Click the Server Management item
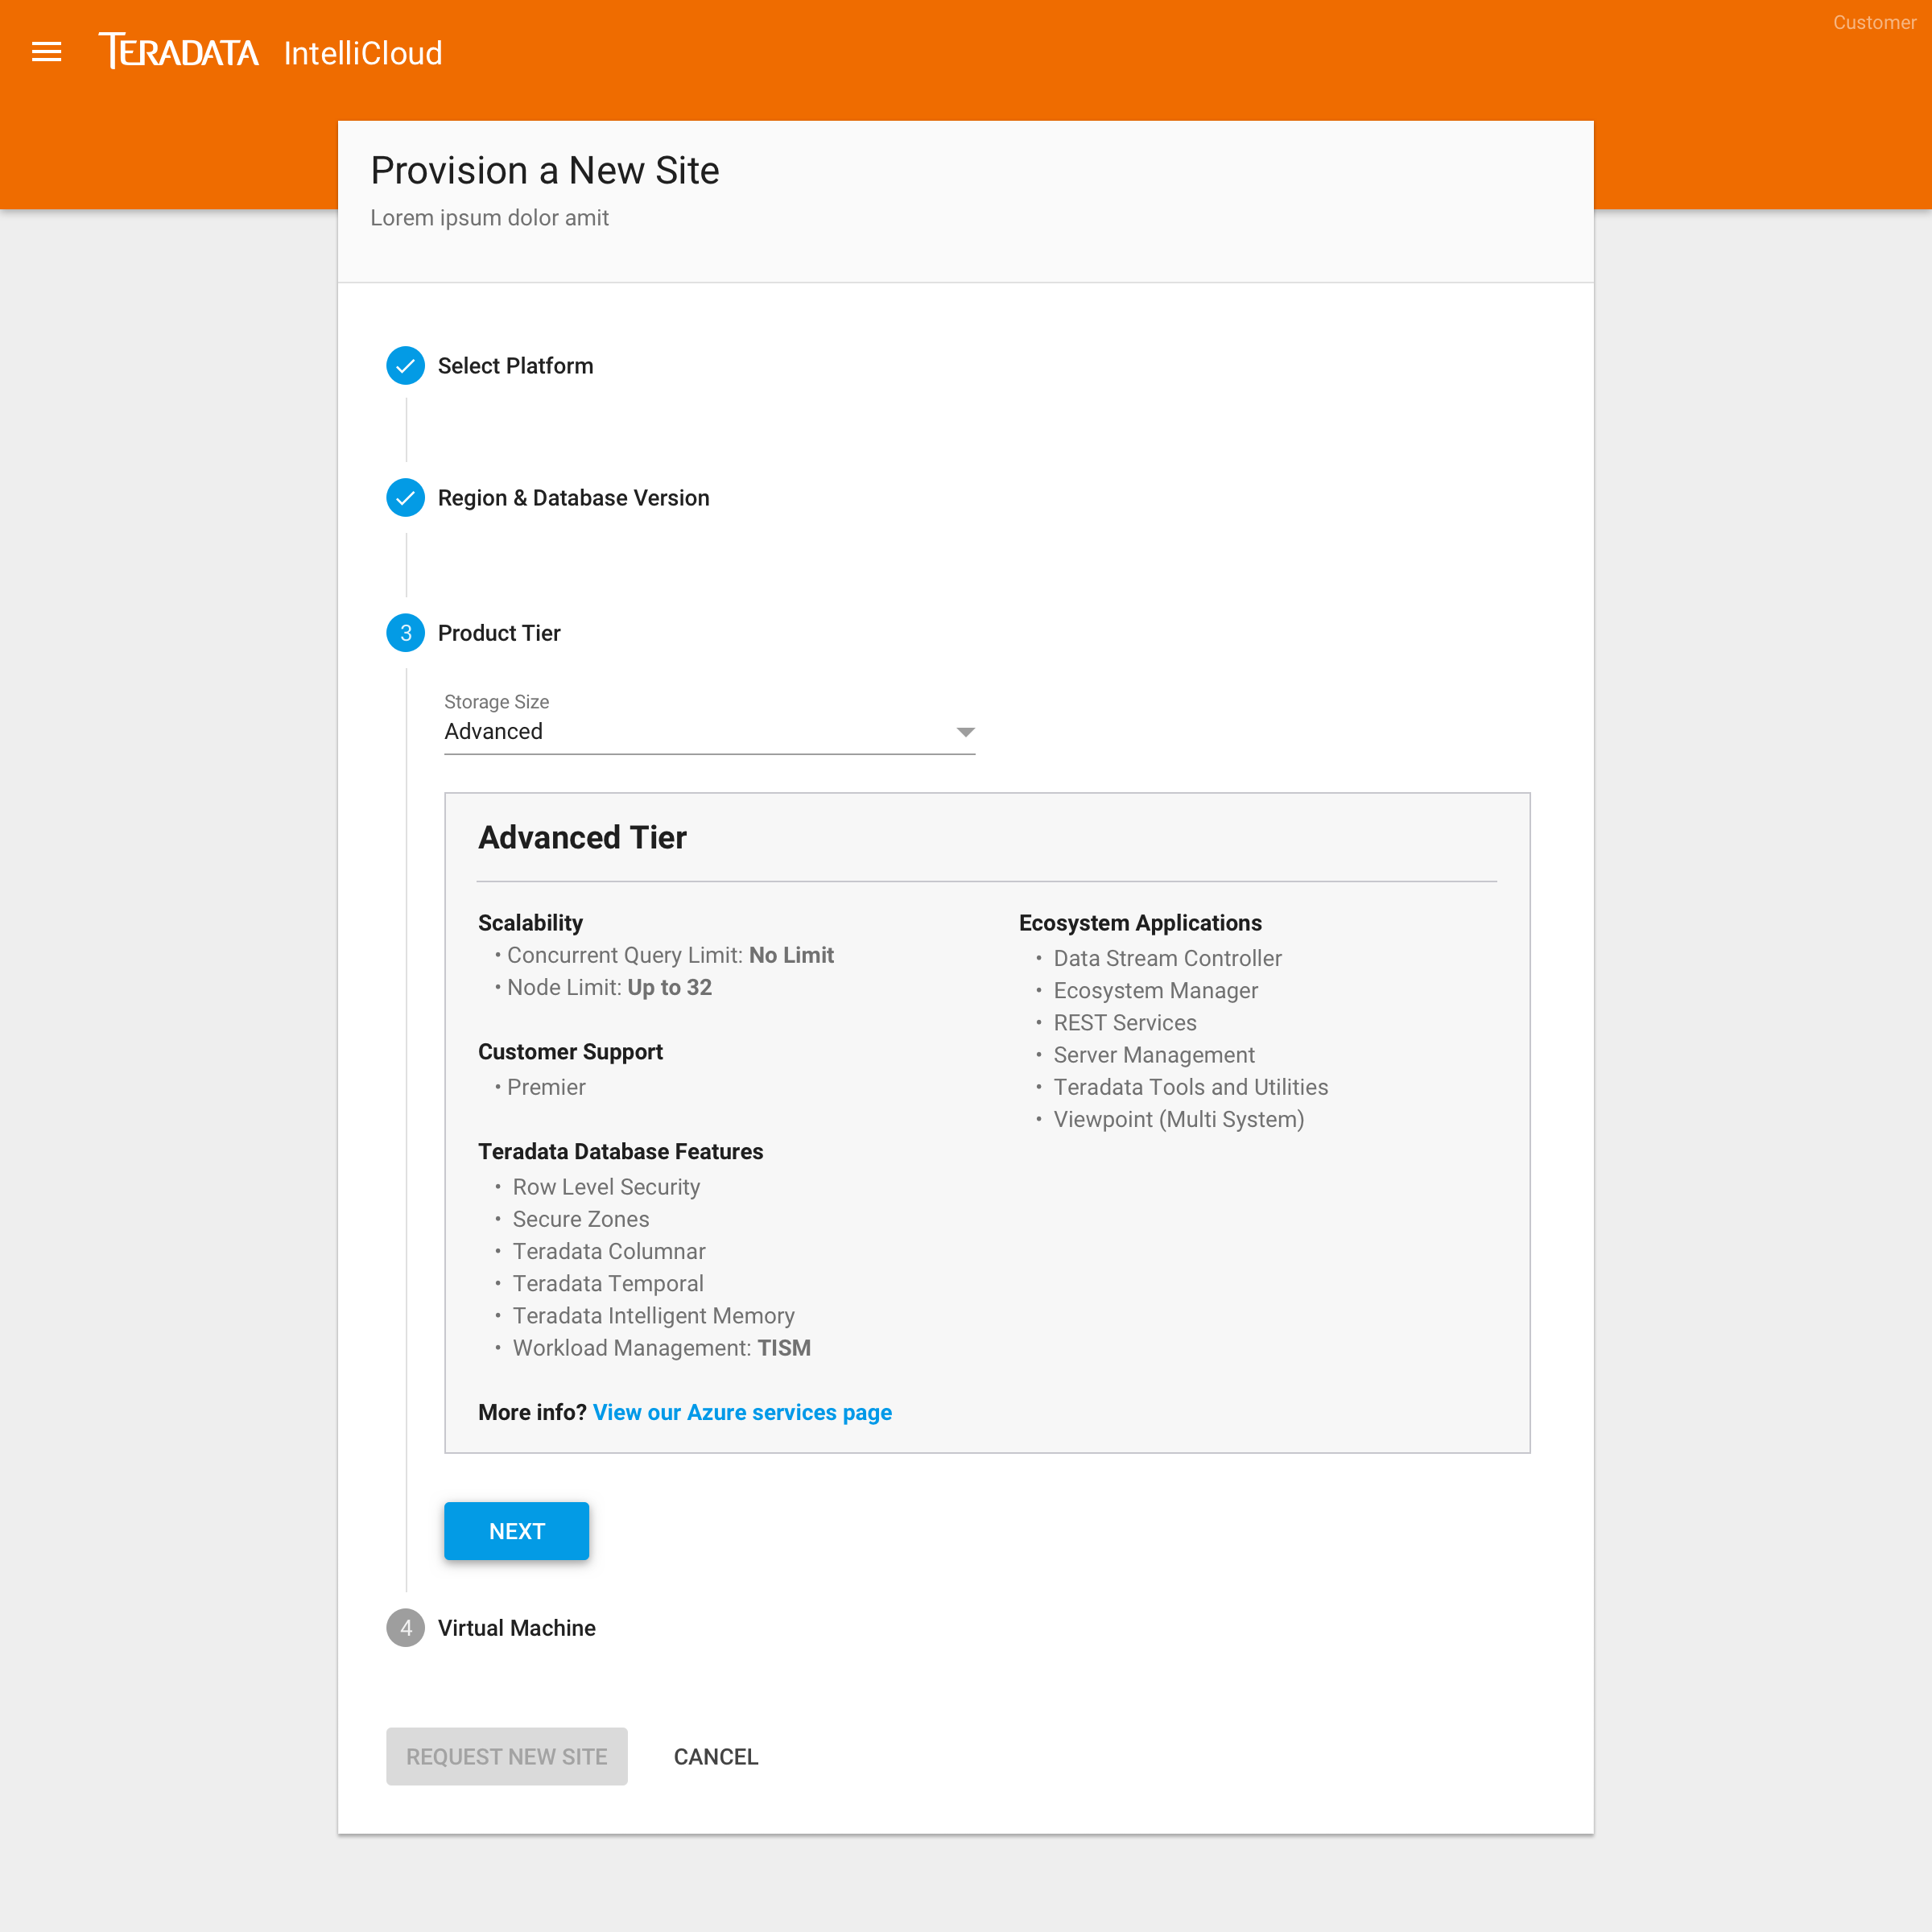 1154,1055
